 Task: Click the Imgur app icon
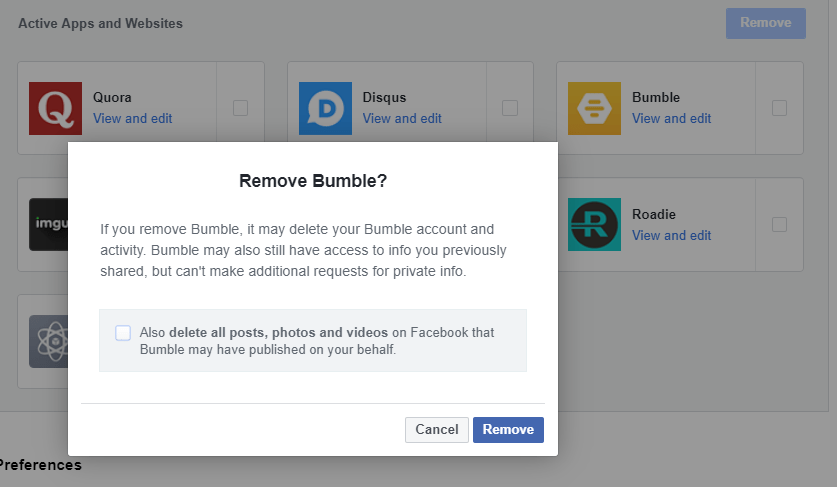click(x=49, y=224)
